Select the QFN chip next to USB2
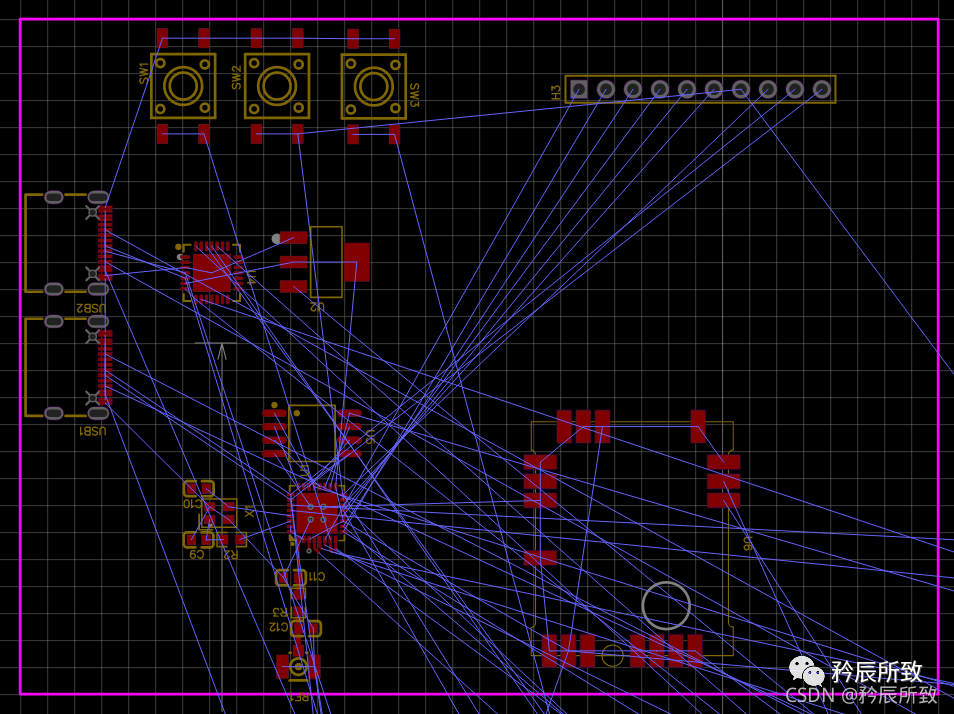 [211, 271]
